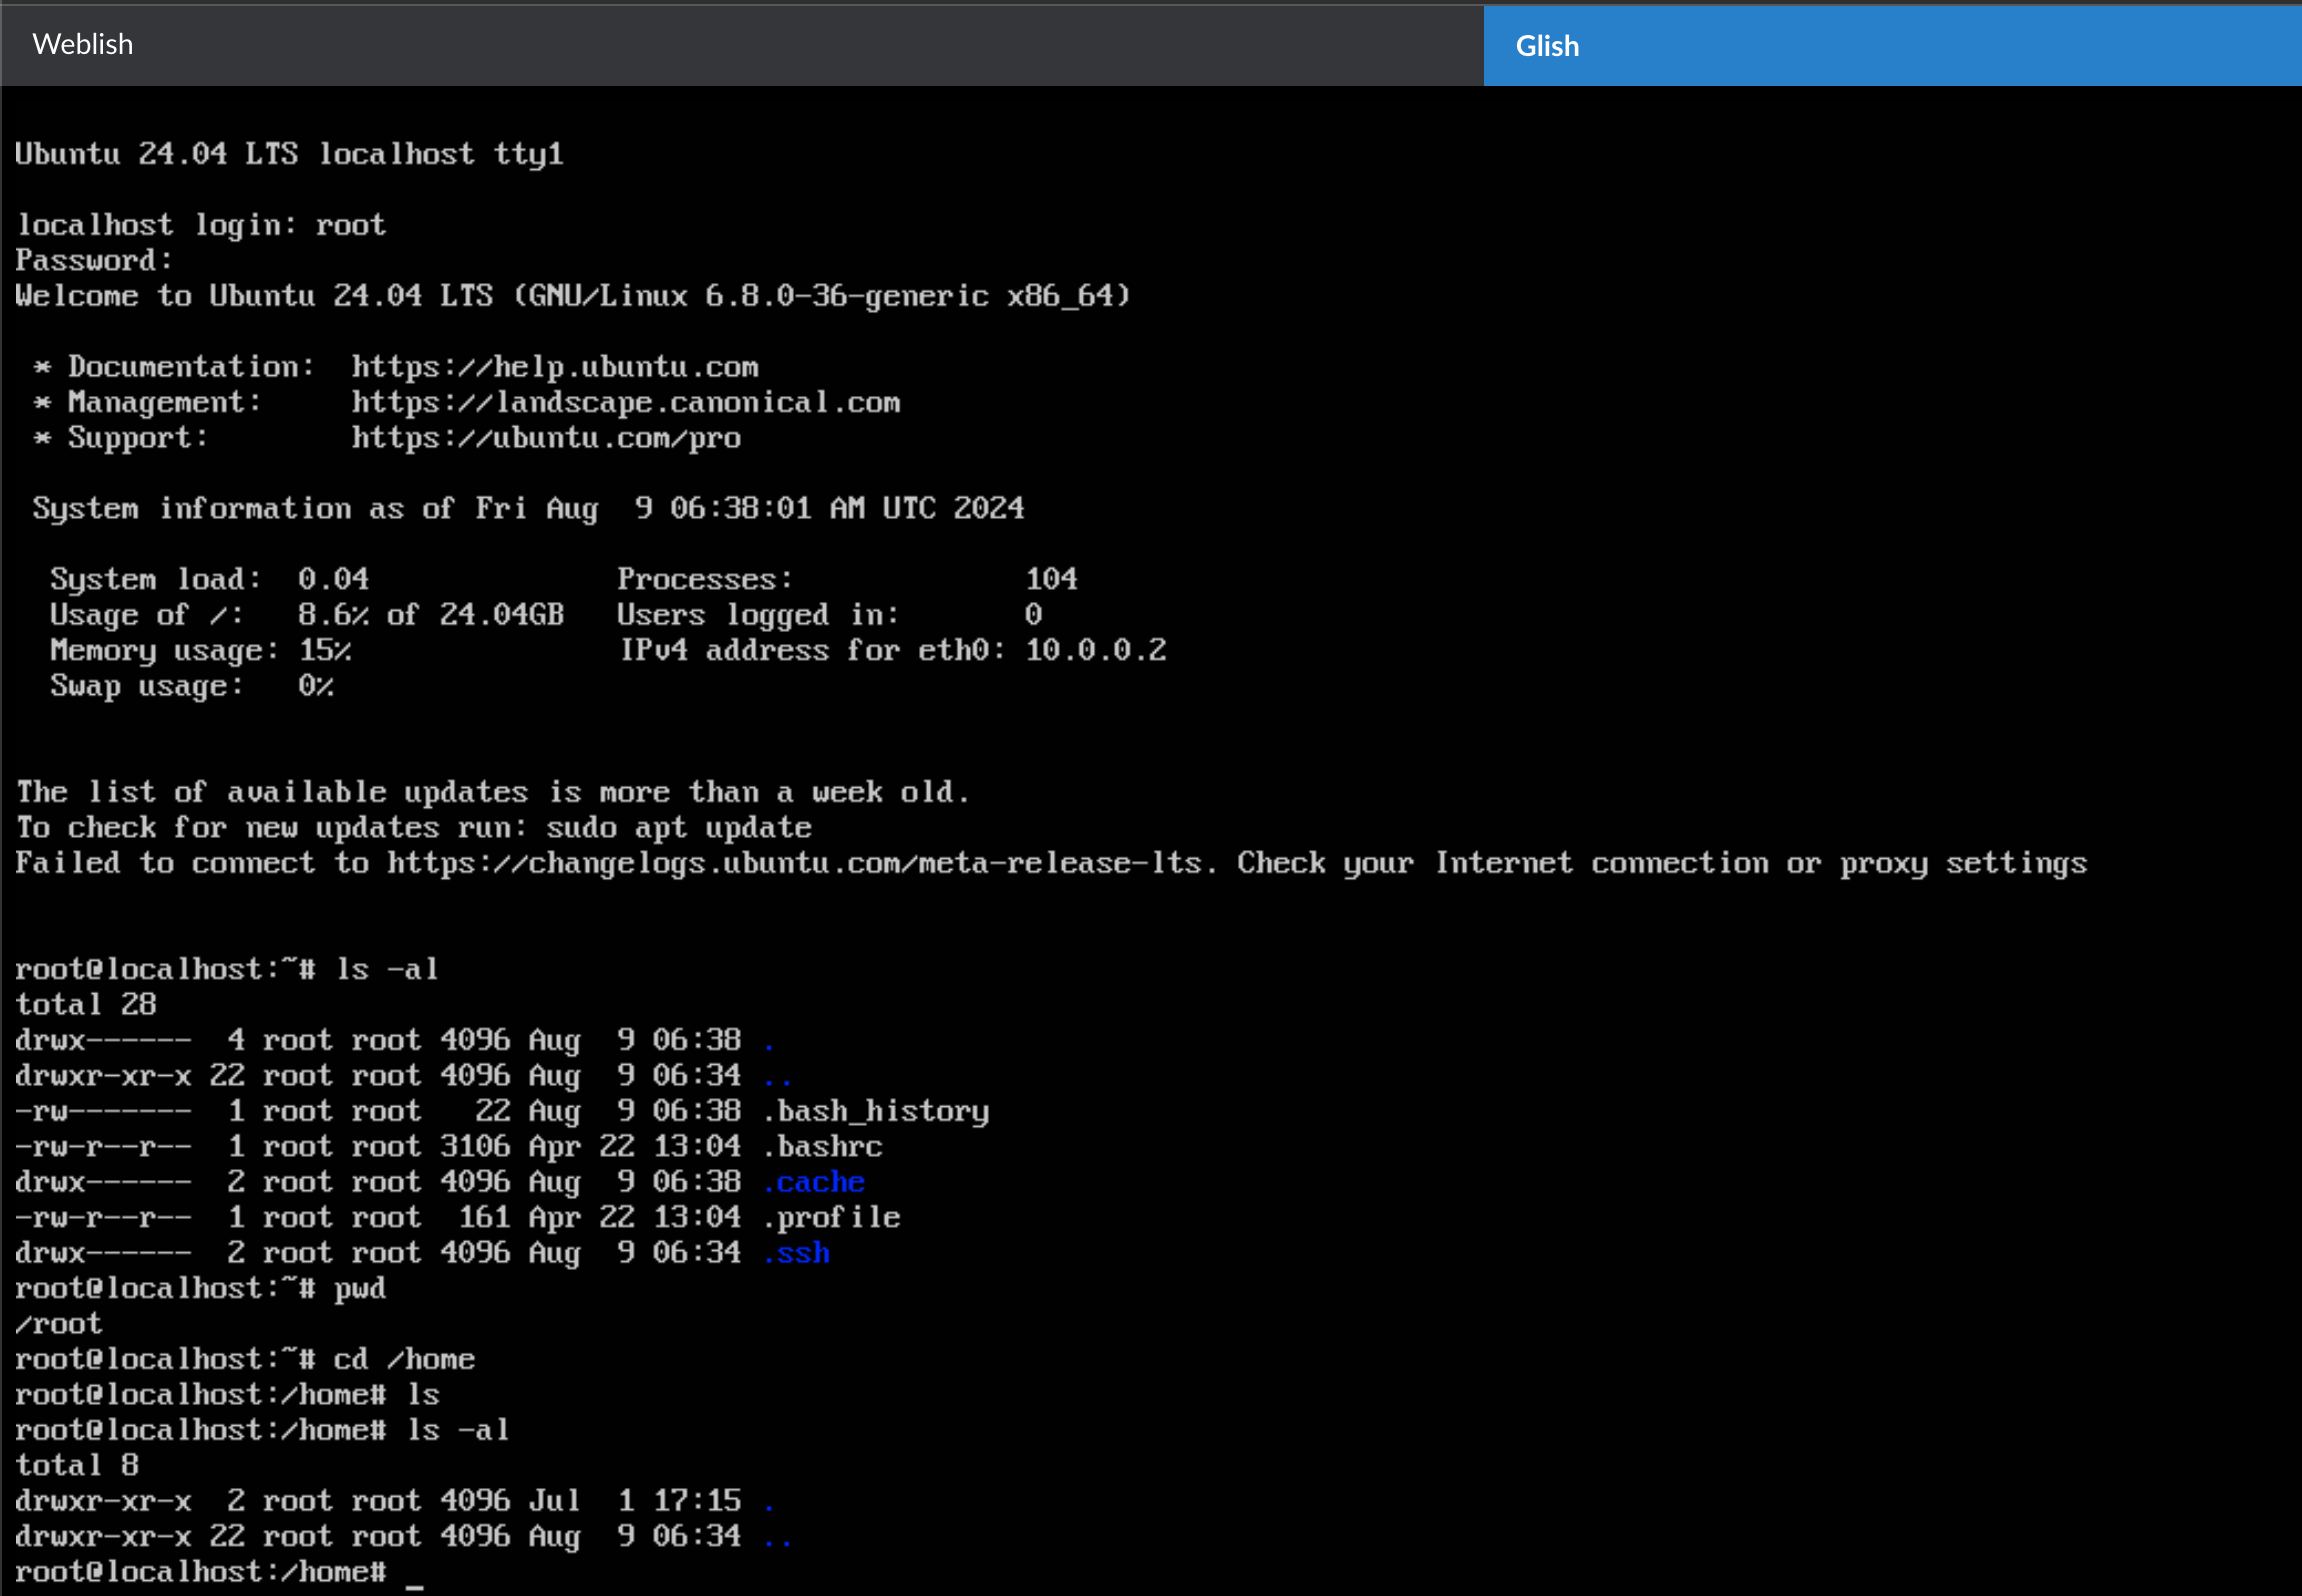2302x1596 pixels.
Task: Place cursor at the final /home# prompt
Action: tap(414, 1571)
